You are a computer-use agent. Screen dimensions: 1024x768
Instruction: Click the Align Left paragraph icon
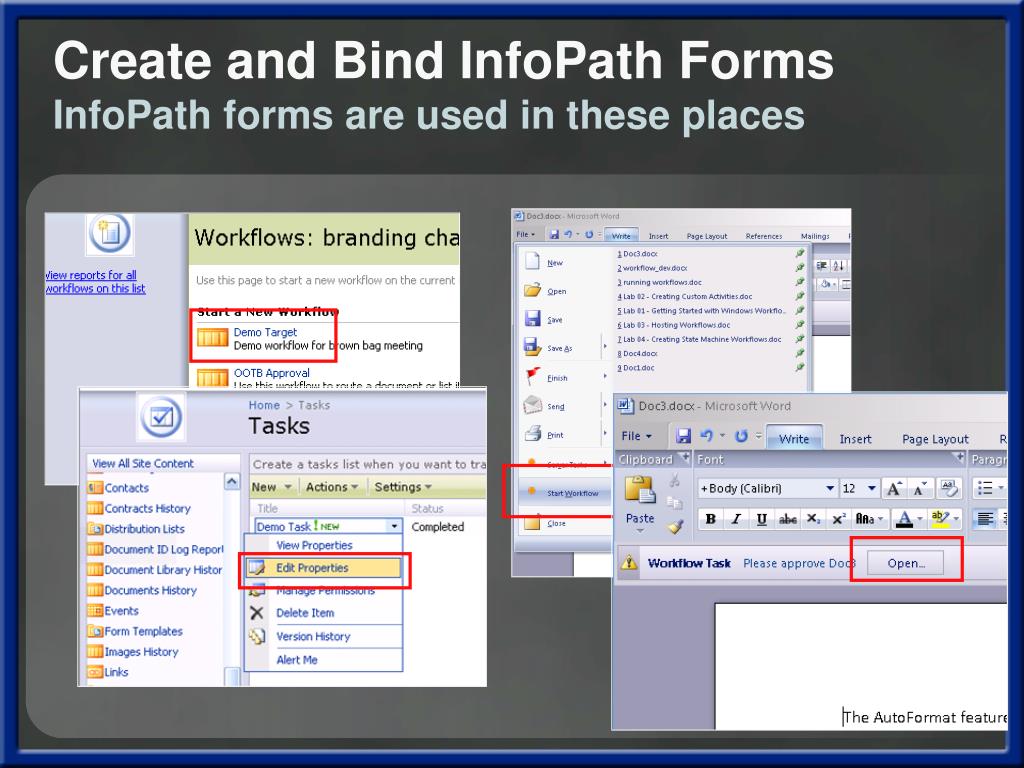coord(985,519)
